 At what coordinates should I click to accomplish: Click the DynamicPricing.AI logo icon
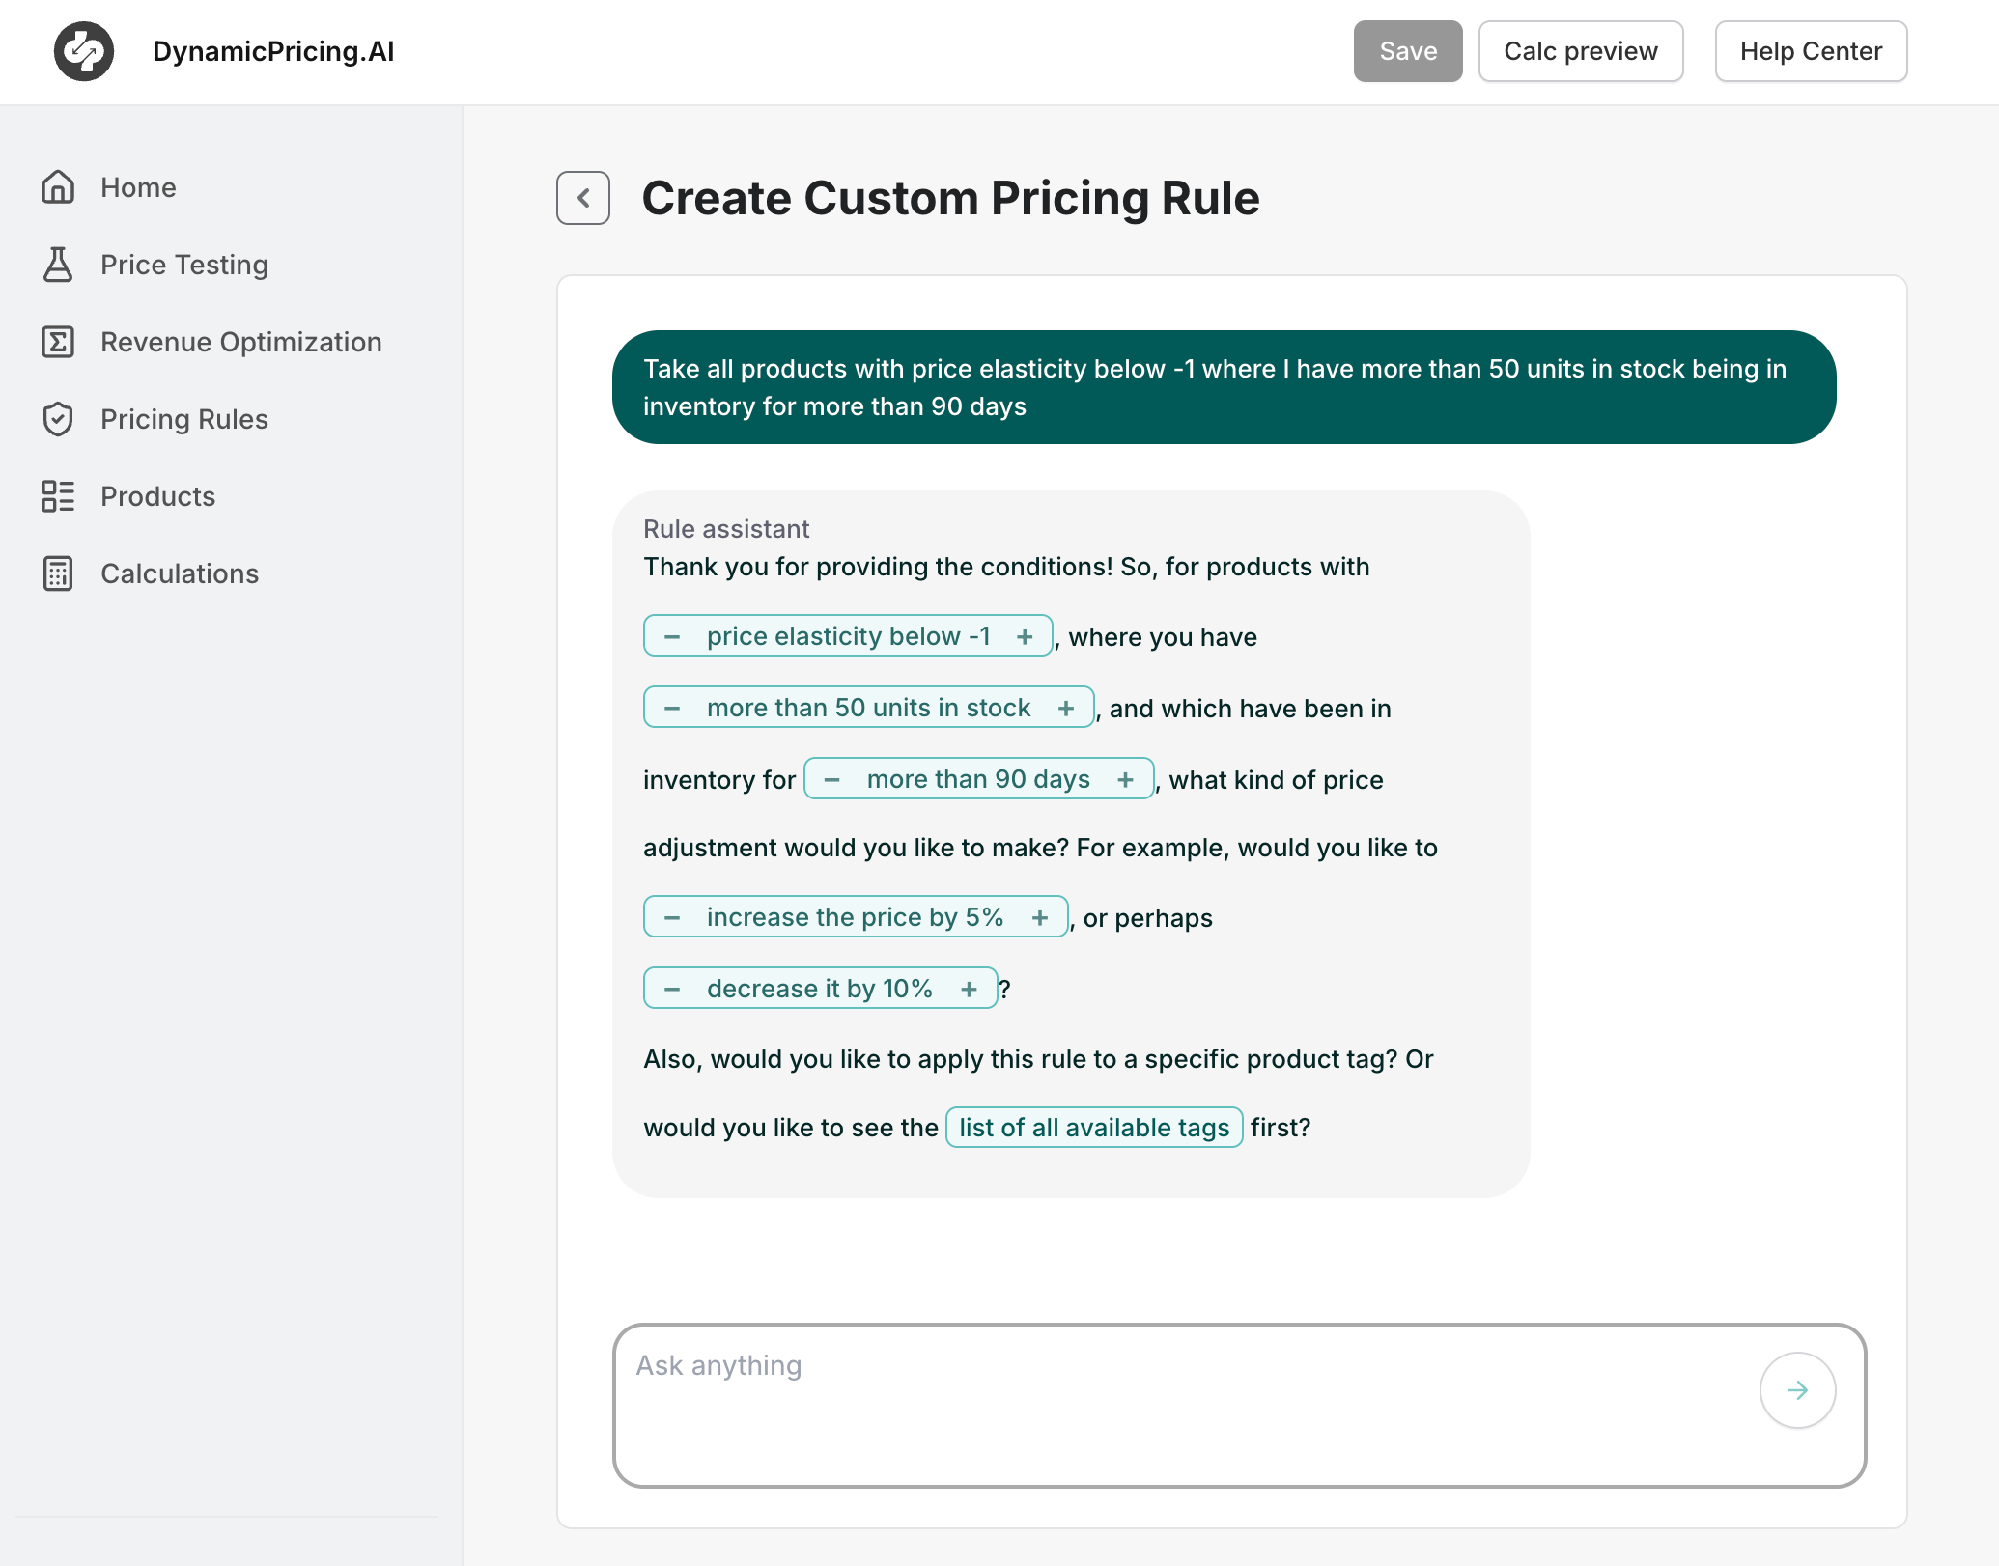(x=83, y=51)
